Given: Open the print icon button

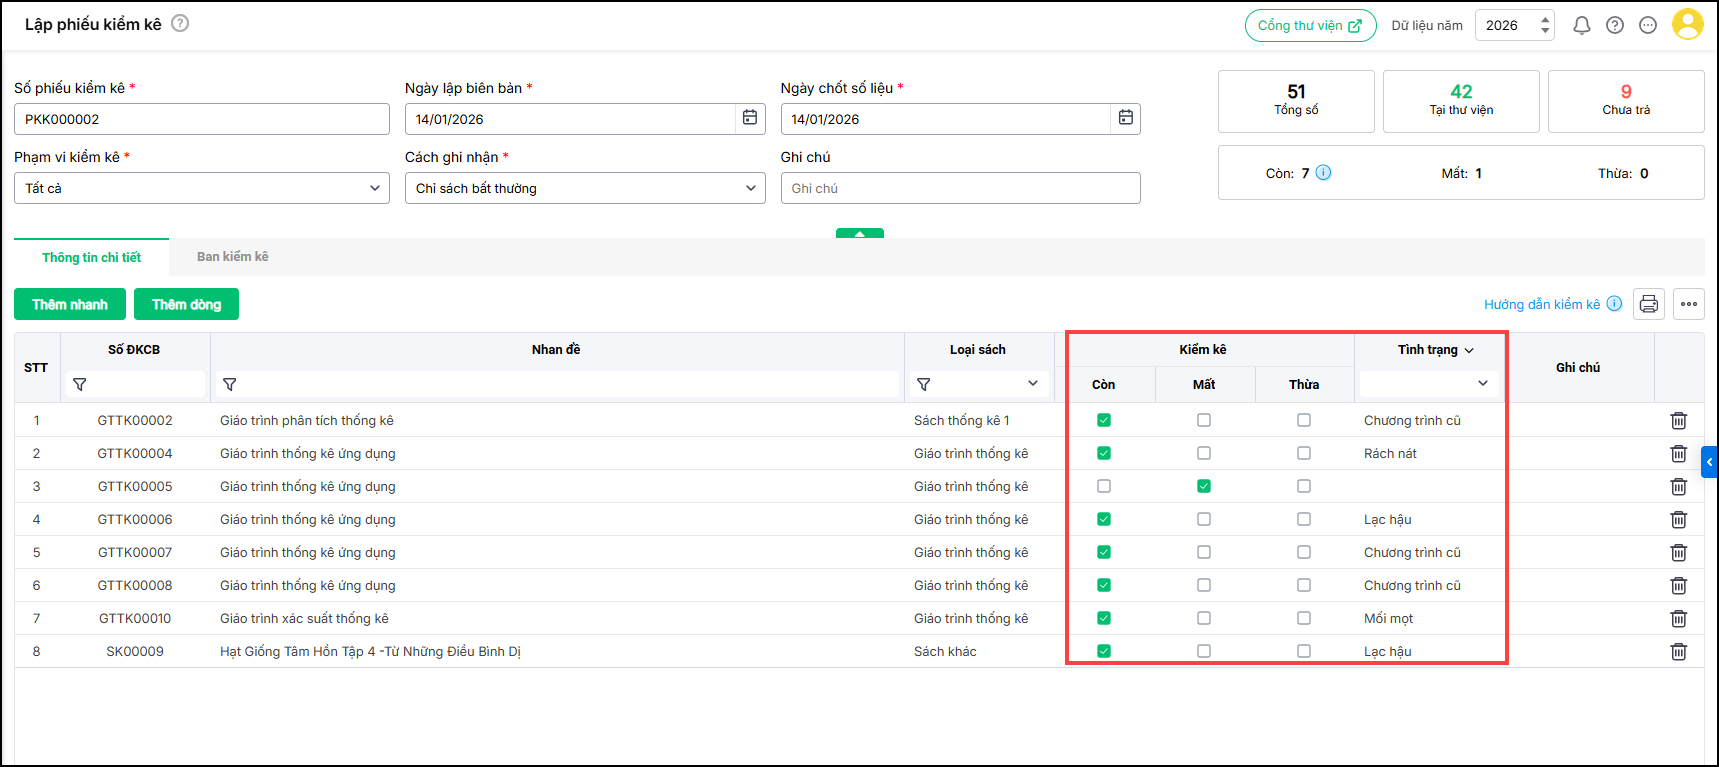Looking at the screenshot, I should pos(1649,304).
